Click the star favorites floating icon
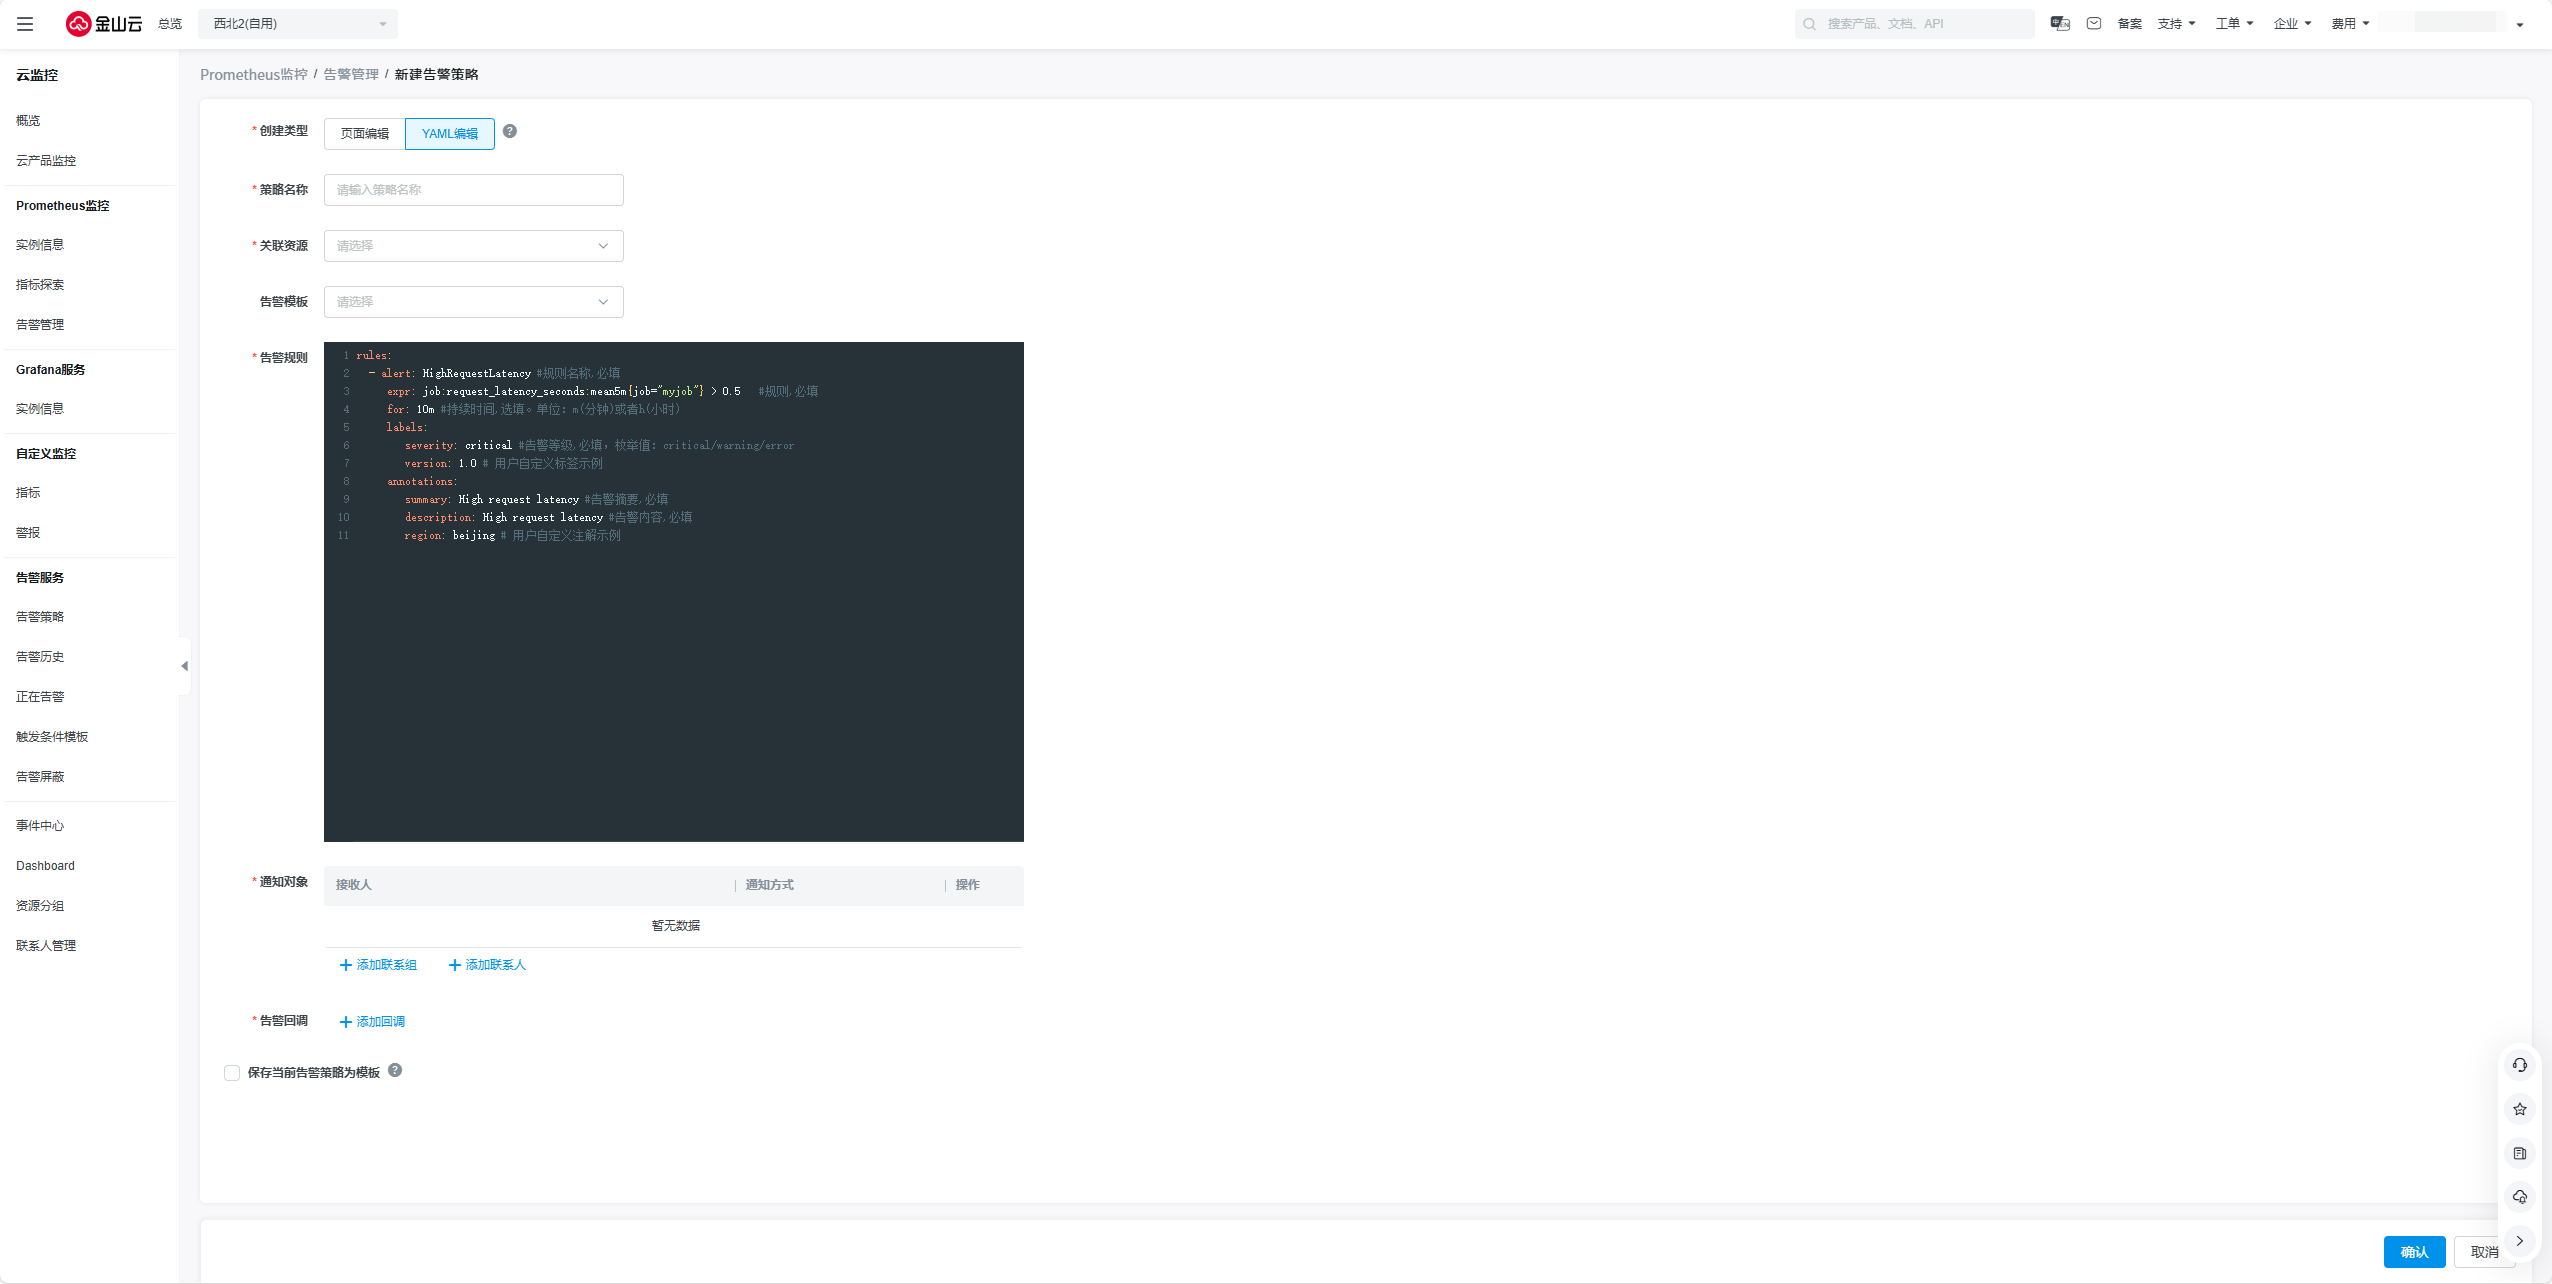The width and height of the screenshot is (2552, 1284). [x=2519, y=1110]
